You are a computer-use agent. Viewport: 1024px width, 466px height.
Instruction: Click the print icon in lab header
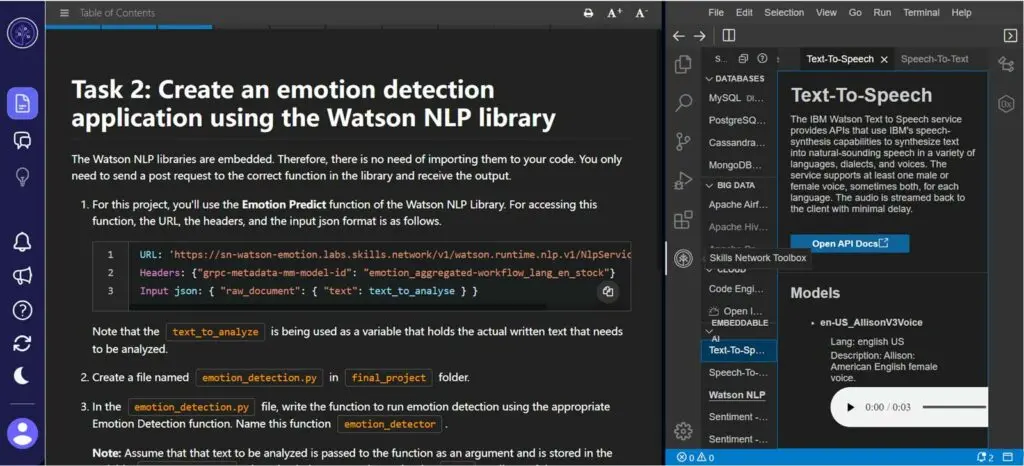click(588, 13)
